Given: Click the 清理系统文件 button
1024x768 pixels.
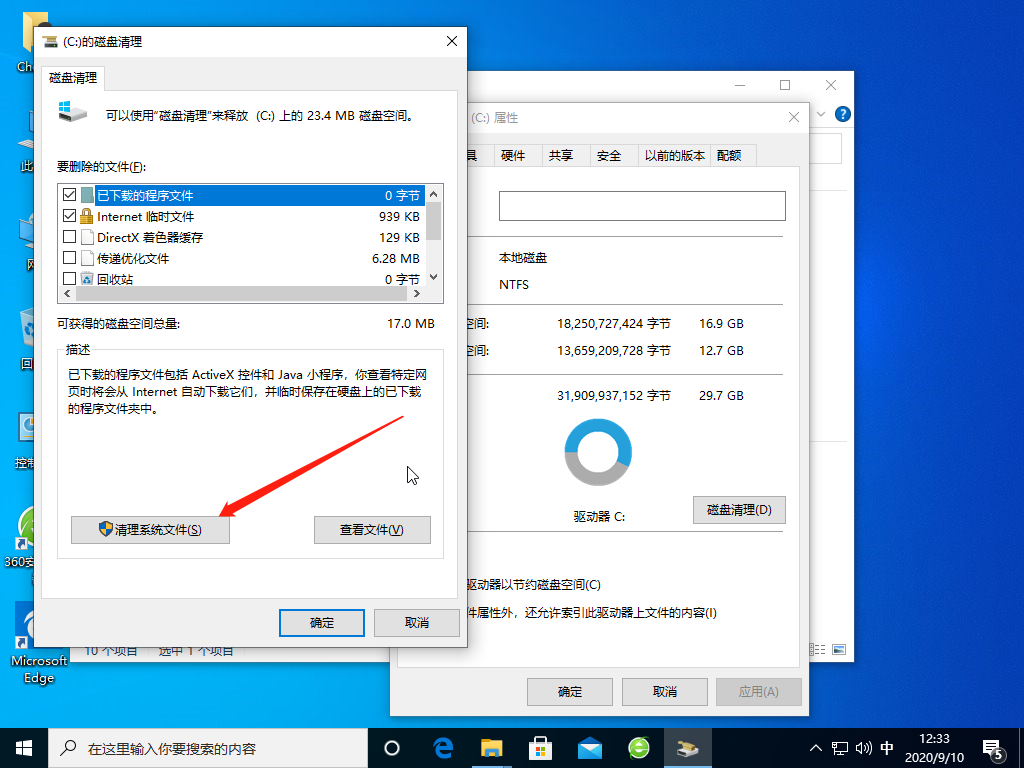Looking at the screenshot, I should click(150, 529).
